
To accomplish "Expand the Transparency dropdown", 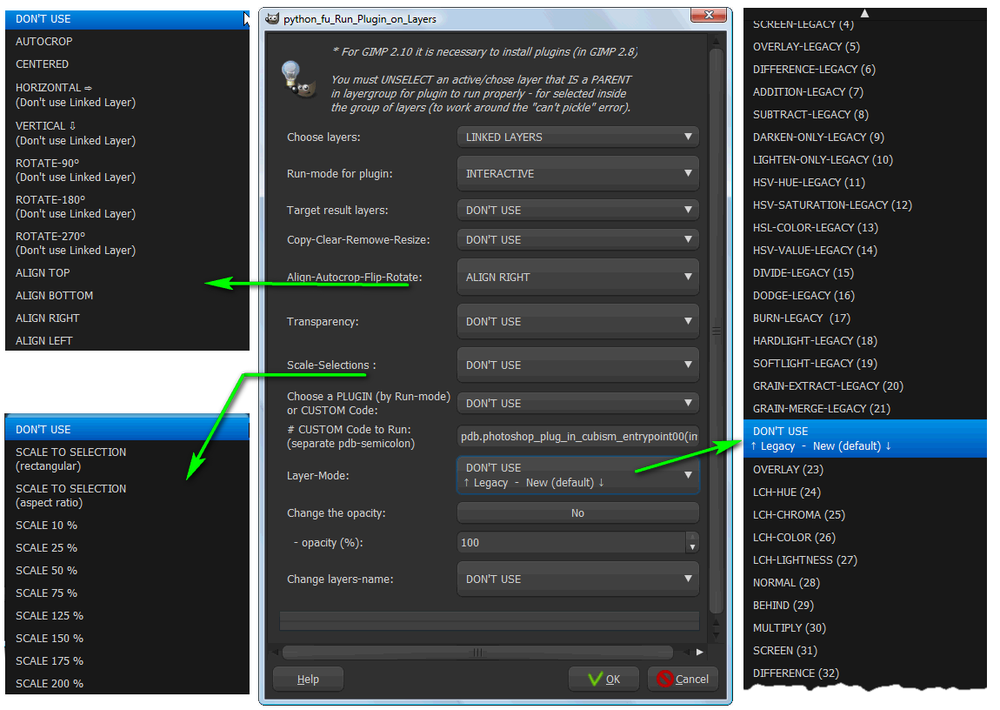I will point(578,322).
